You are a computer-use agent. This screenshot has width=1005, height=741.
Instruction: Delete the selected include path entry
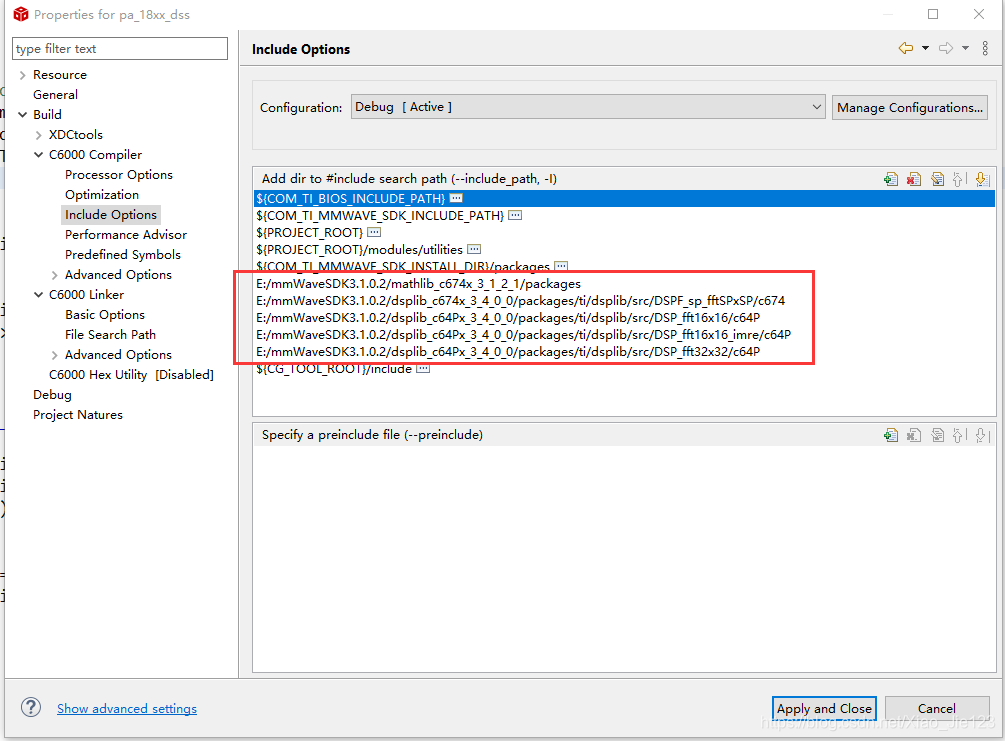point(914,179)
